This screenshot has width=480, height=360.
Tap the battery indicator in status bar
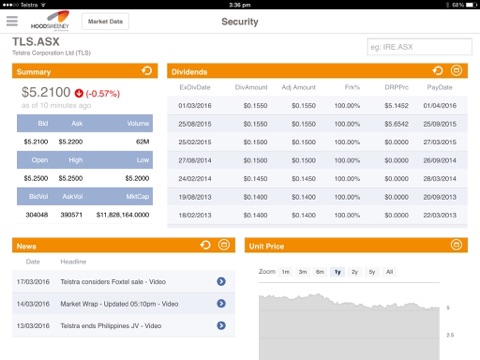click(471, 5)
